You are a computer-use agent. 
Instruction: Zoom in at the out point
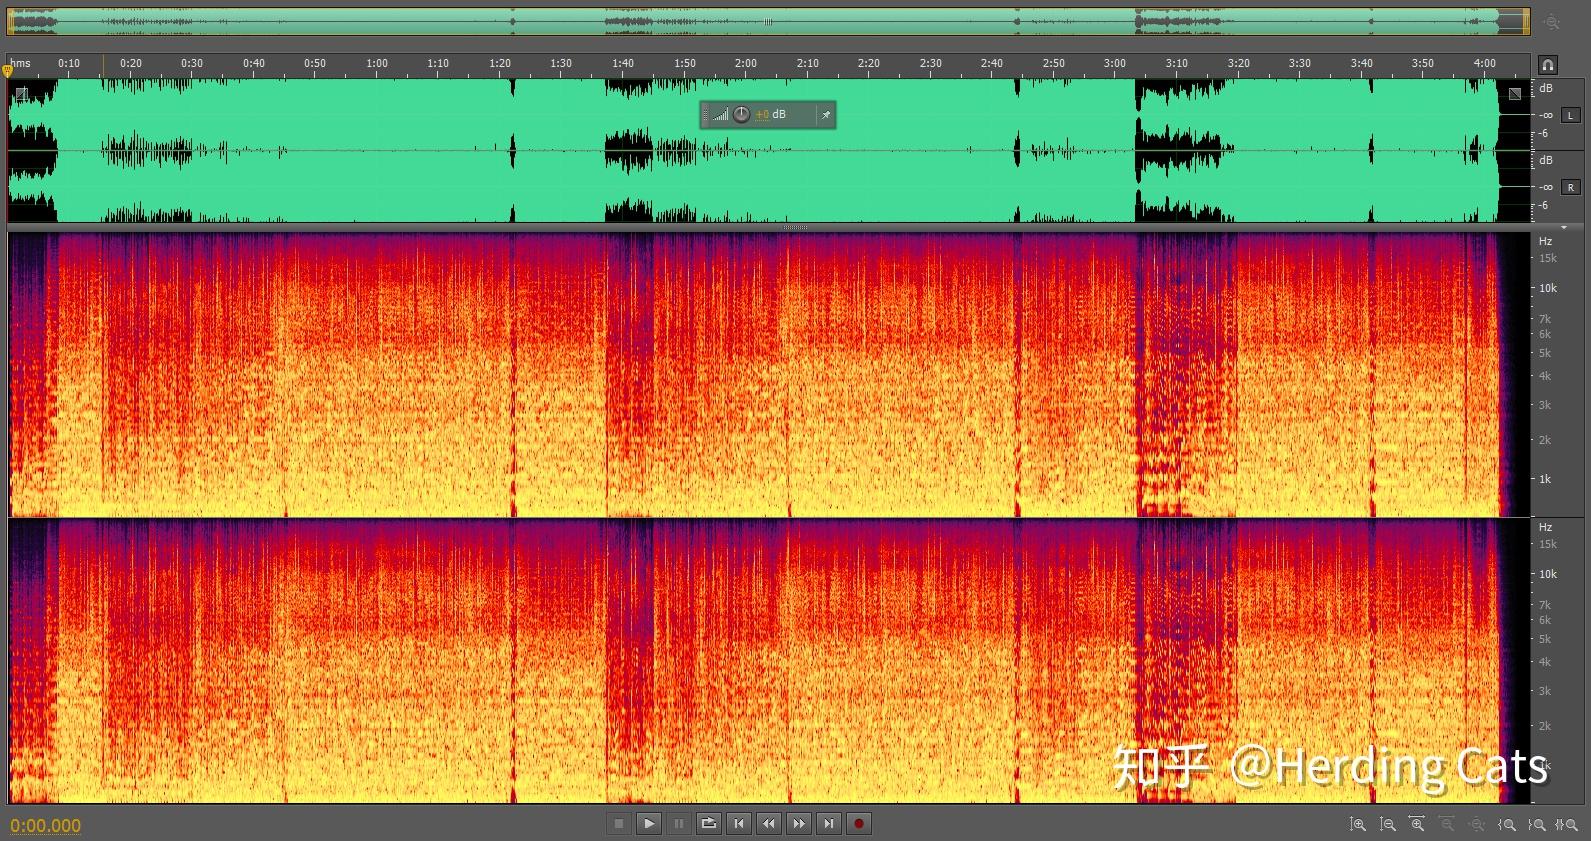click(1537, 825)
